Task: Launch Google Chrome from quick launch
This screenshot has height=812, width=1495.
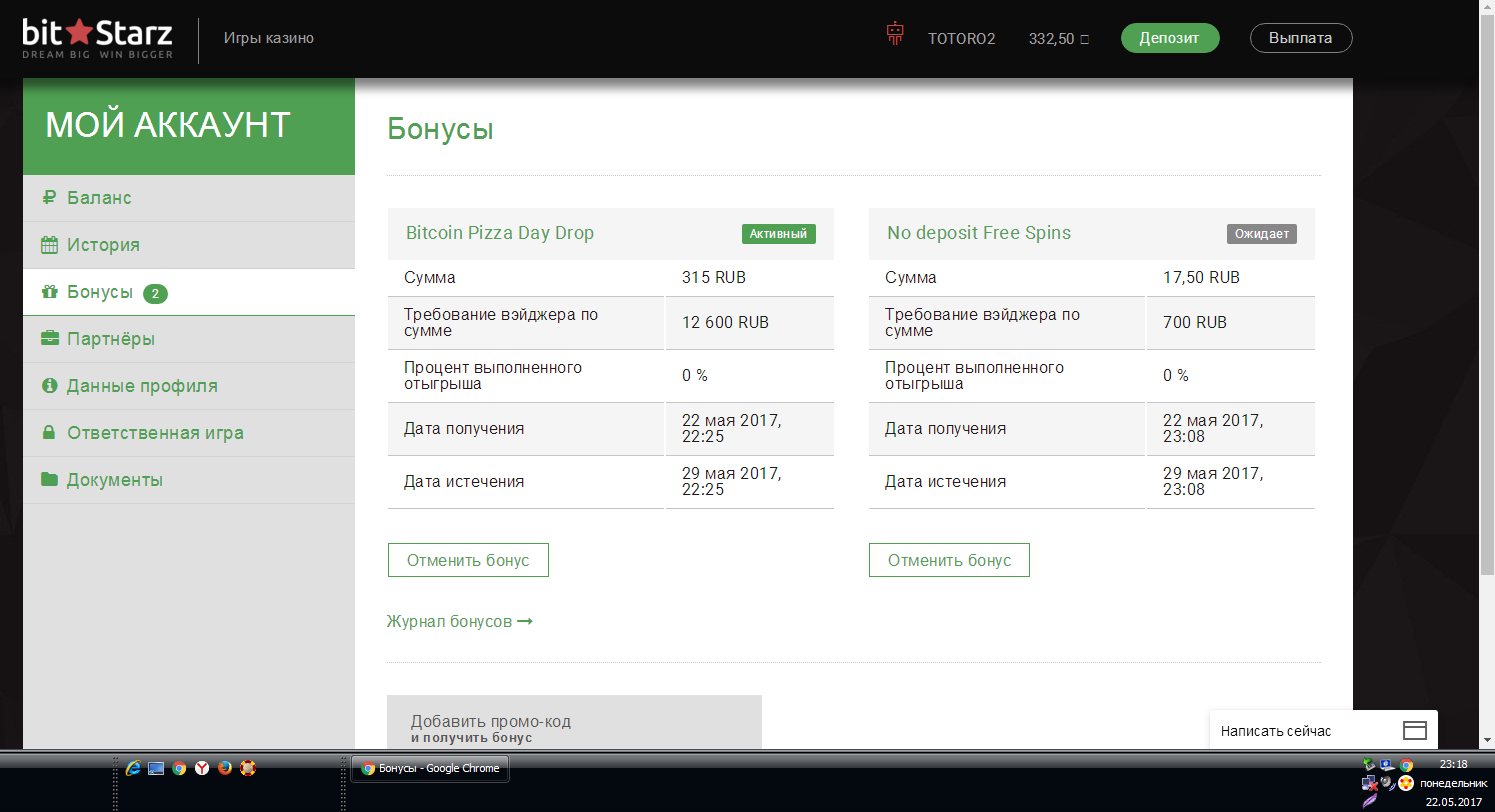Action: point(179,768)
